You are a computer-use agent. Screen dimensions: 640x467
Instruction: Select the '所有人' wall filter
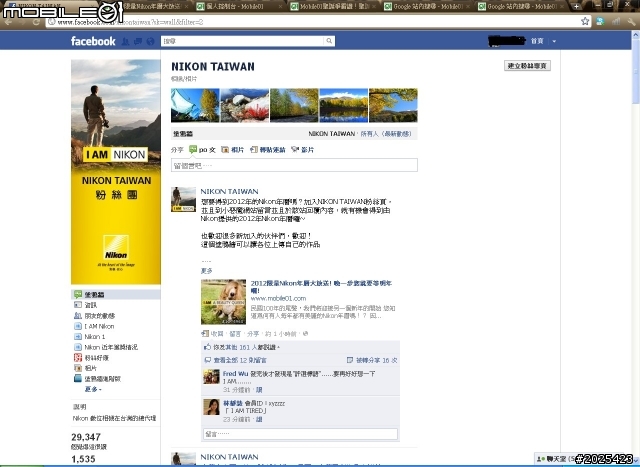[x=369, y=133]
